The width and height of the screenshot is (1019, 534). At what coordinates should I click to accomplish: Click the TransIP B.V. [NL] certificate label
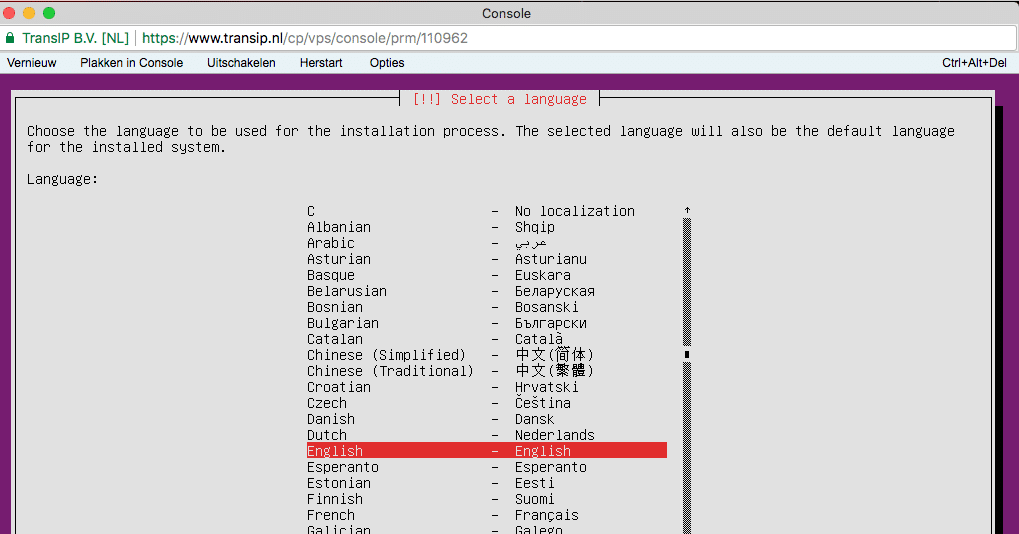point(75,38)
